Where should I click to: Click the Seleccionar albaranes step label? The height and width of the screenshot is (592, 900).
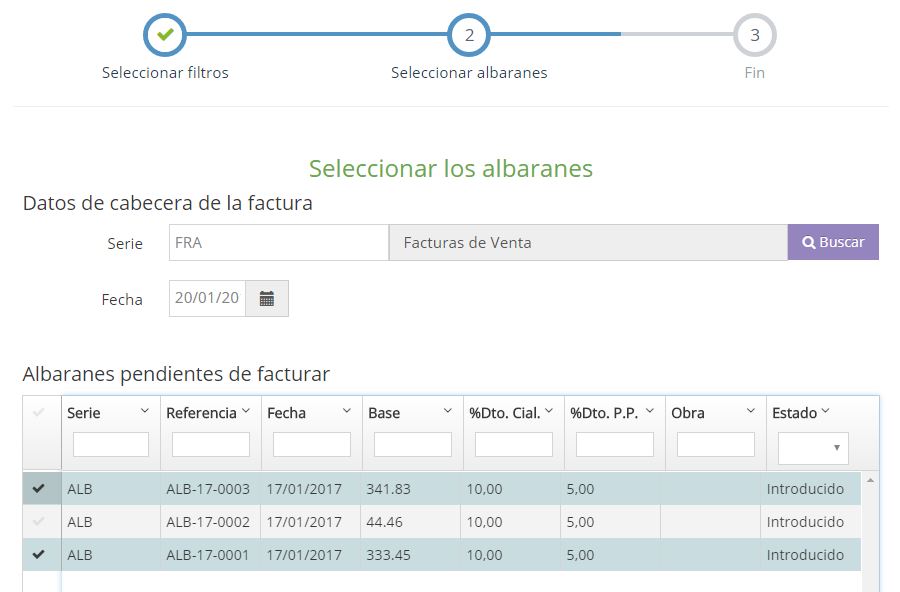coord(469,73)
